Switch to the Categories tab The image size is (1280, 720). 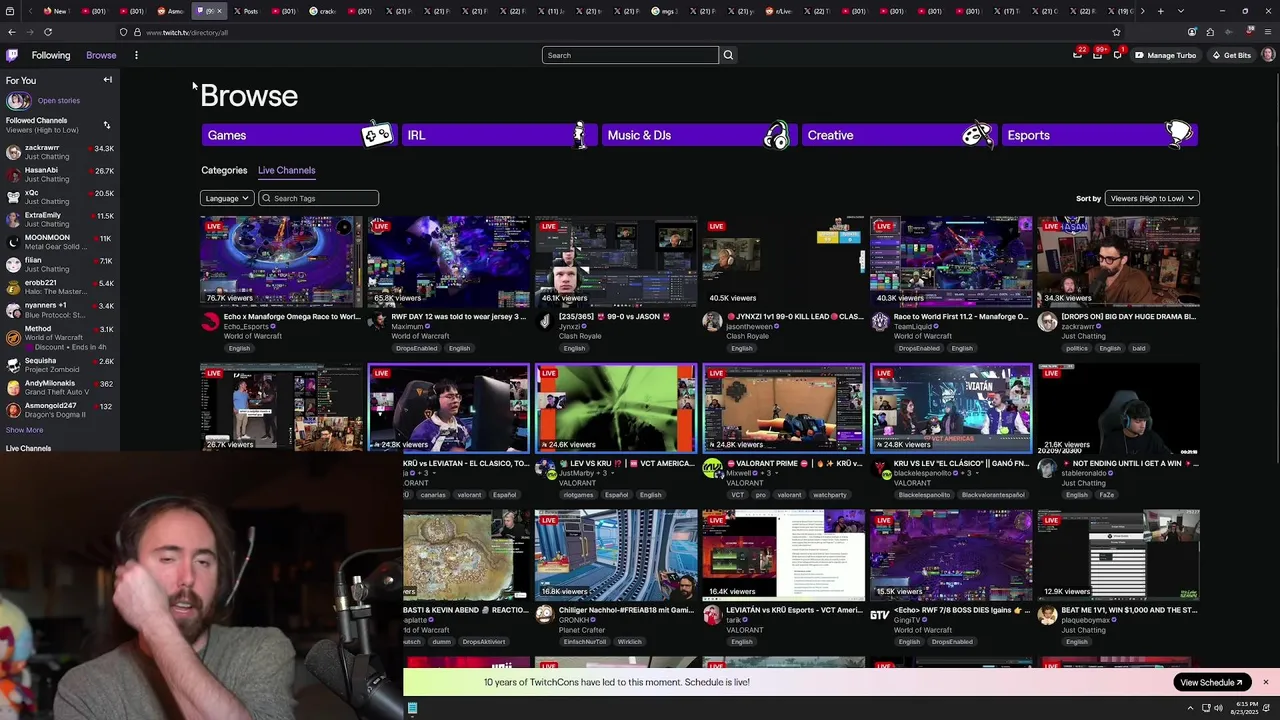224,170
